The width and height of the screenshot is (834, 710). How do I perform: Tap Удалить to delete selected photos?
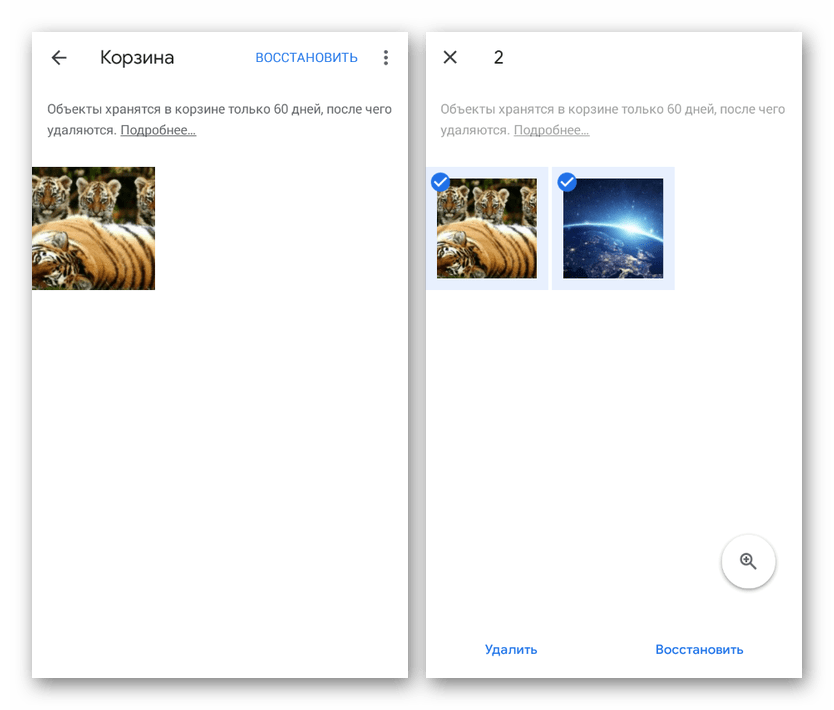[x=511, y=649]
